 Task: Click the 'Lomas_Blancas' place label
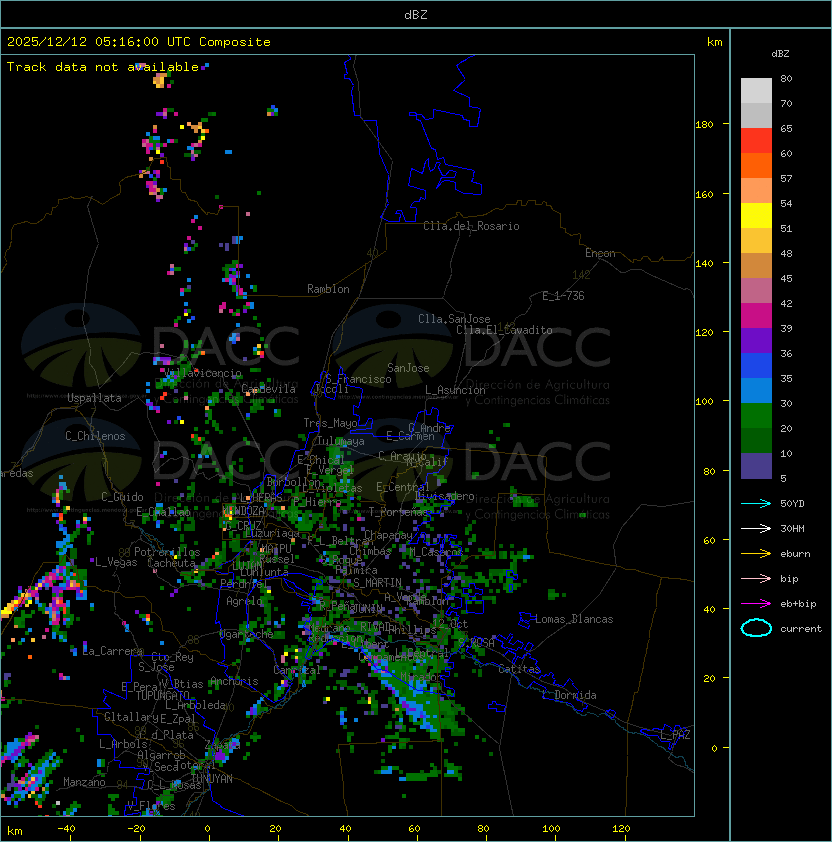pos(574,619)
